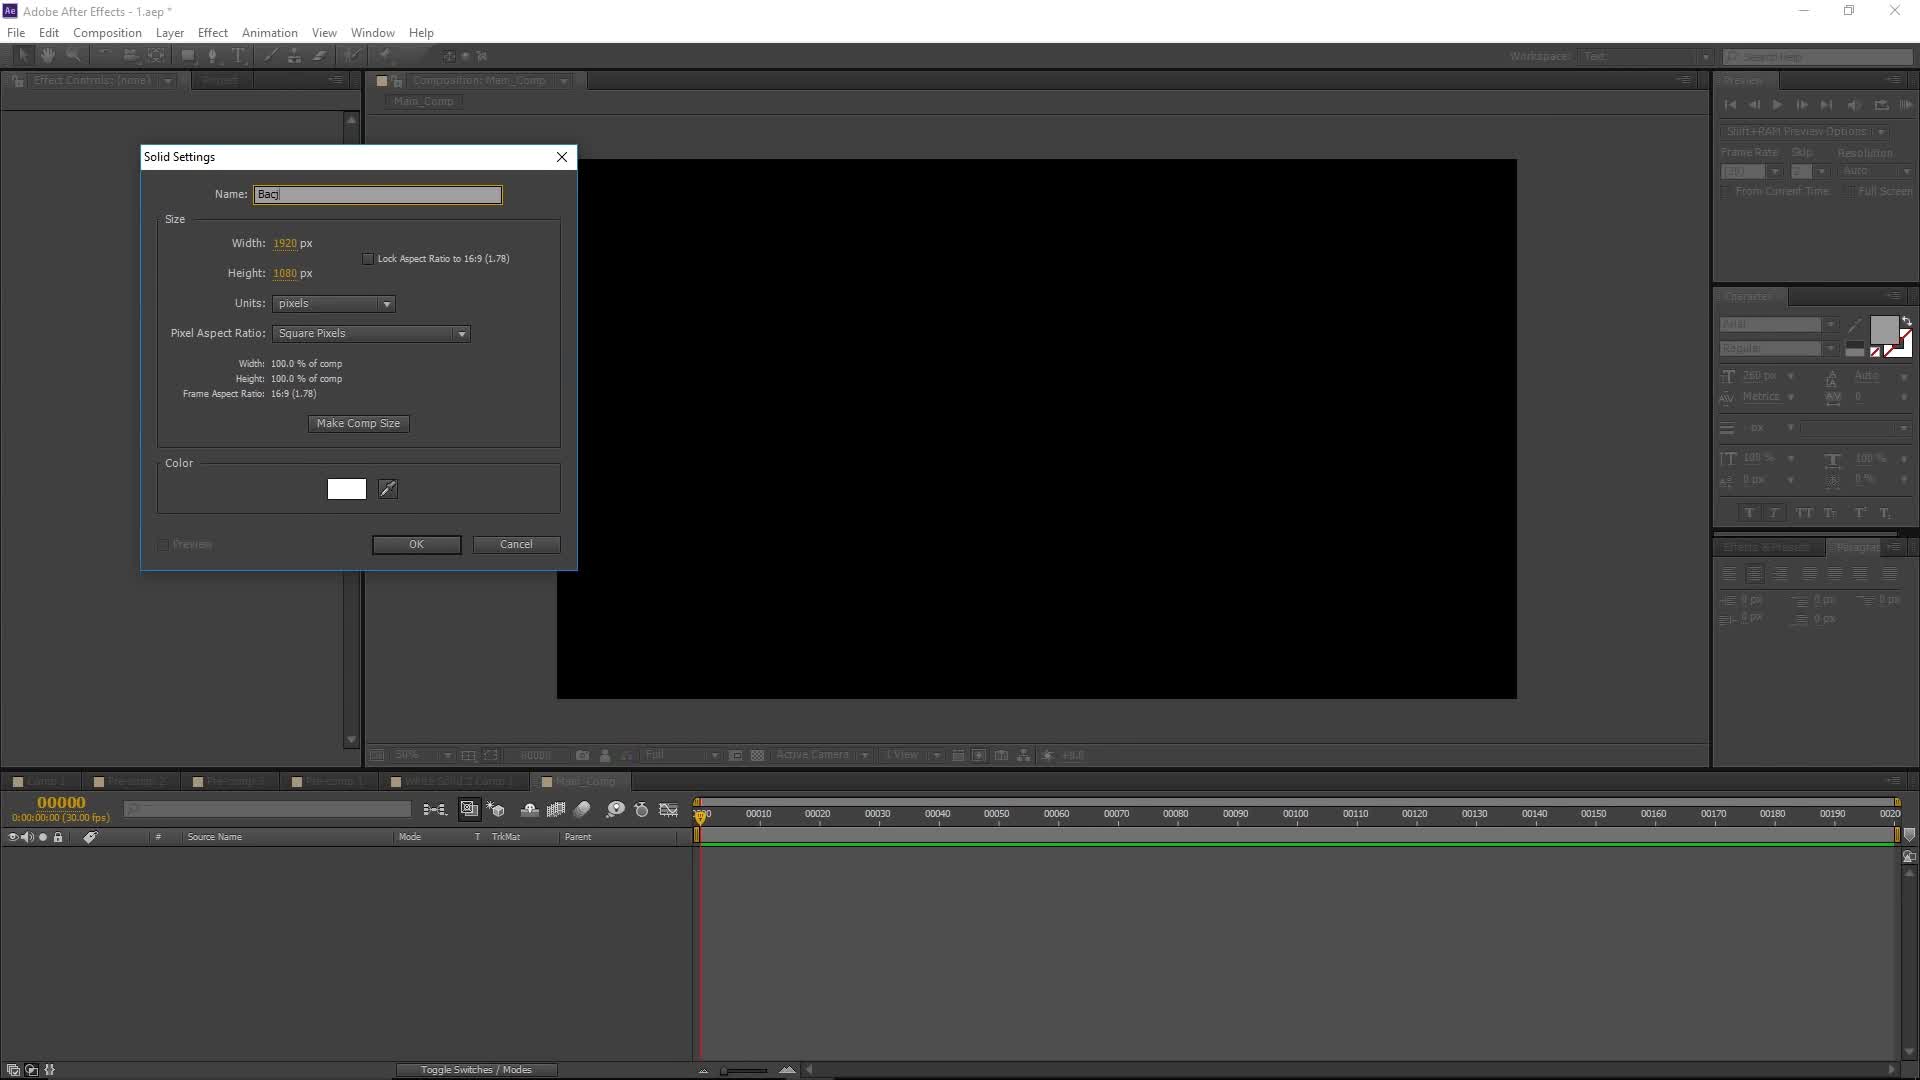Open the Character fill color swatch
The width and height of the screenshot is (1920, 1080).
click(1884, 330)
